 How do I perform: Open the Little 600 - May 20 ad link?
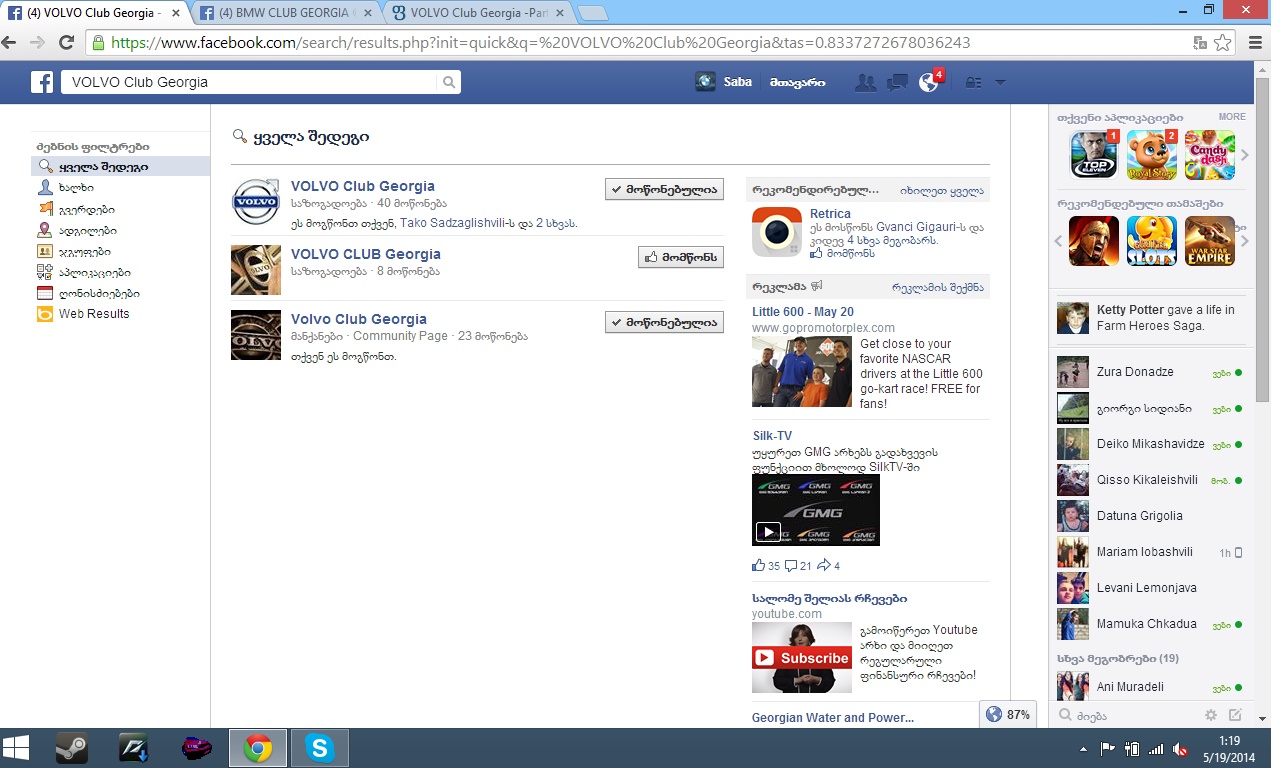click(803, 311)
